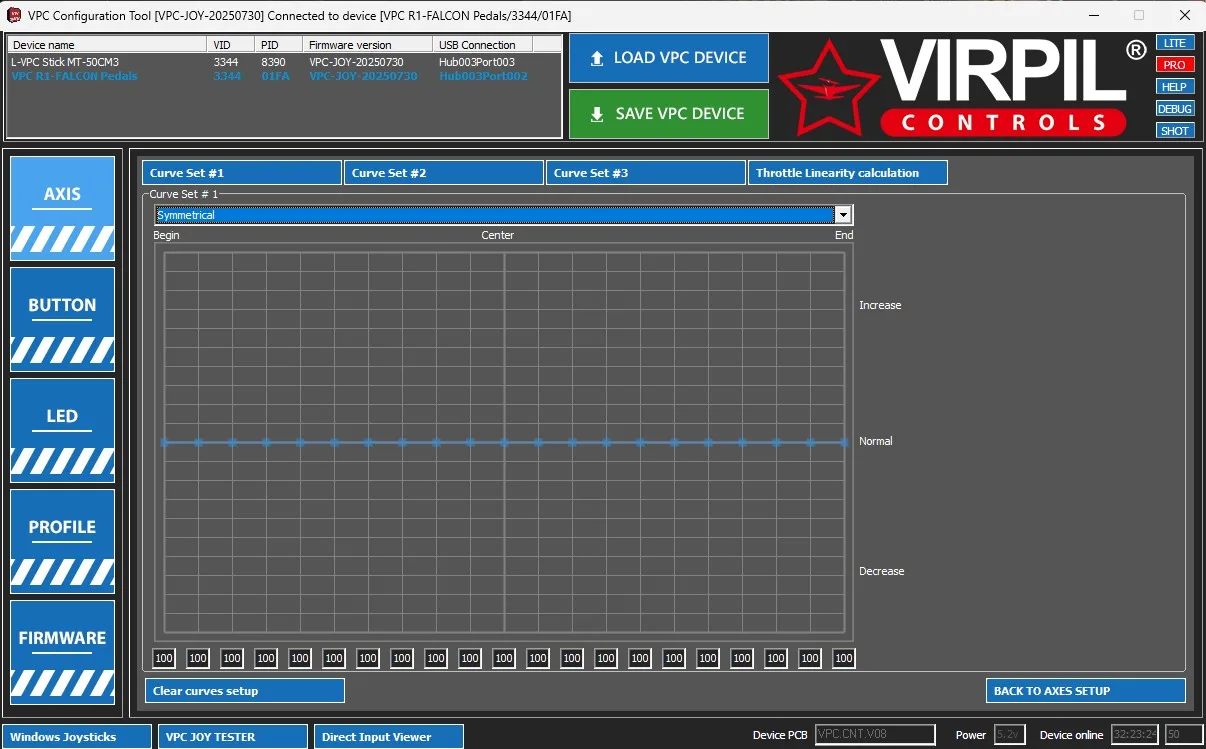Screen dimensions: 1206x749
Task: Click the SHOT screenshot button
Action: click(1175, 131)
